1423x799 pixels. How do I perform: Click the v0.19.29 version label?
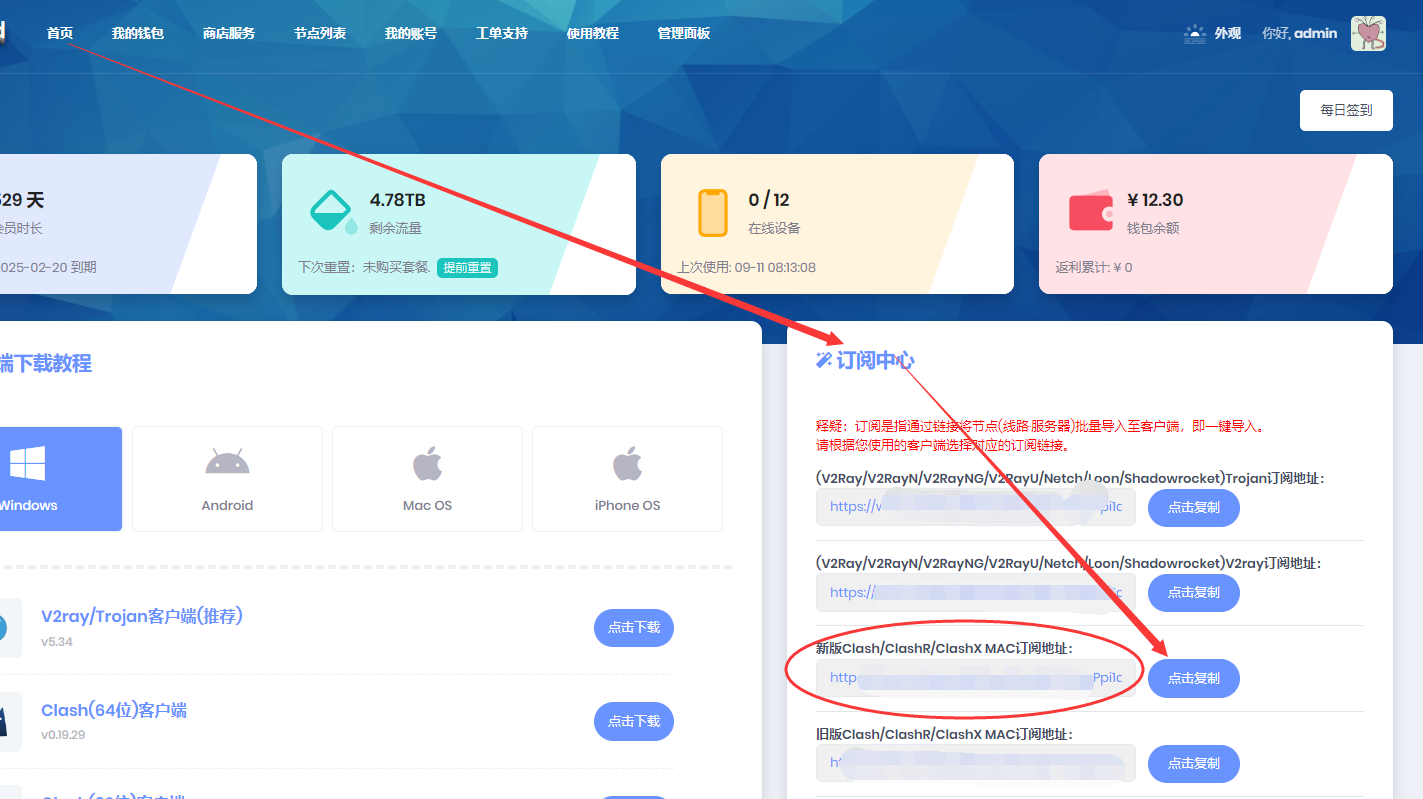63,734
